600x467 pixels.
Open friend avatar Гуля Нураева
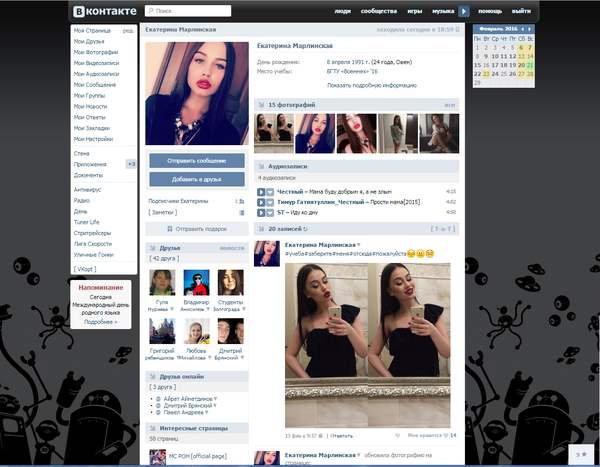(162, 282)
